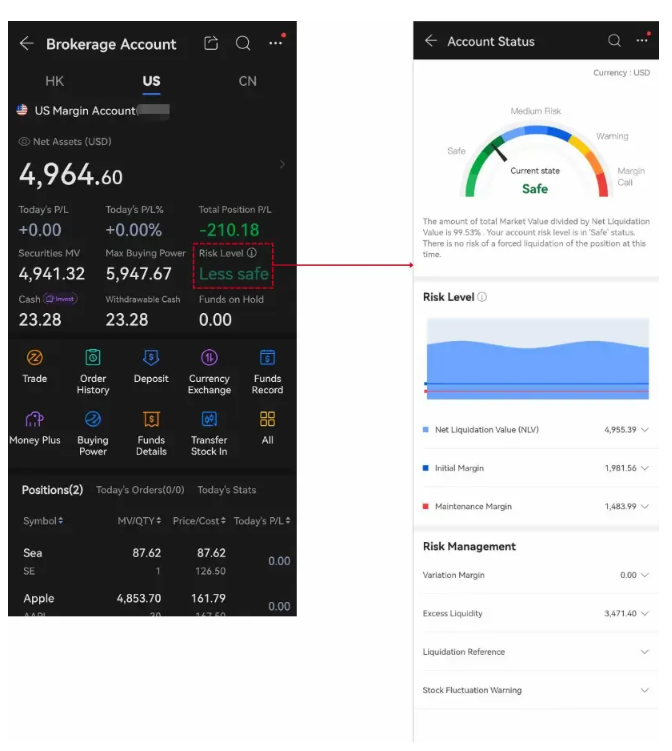
Task: Expand Net Liquidation Value (NLV) row
Action: [535, 430]
